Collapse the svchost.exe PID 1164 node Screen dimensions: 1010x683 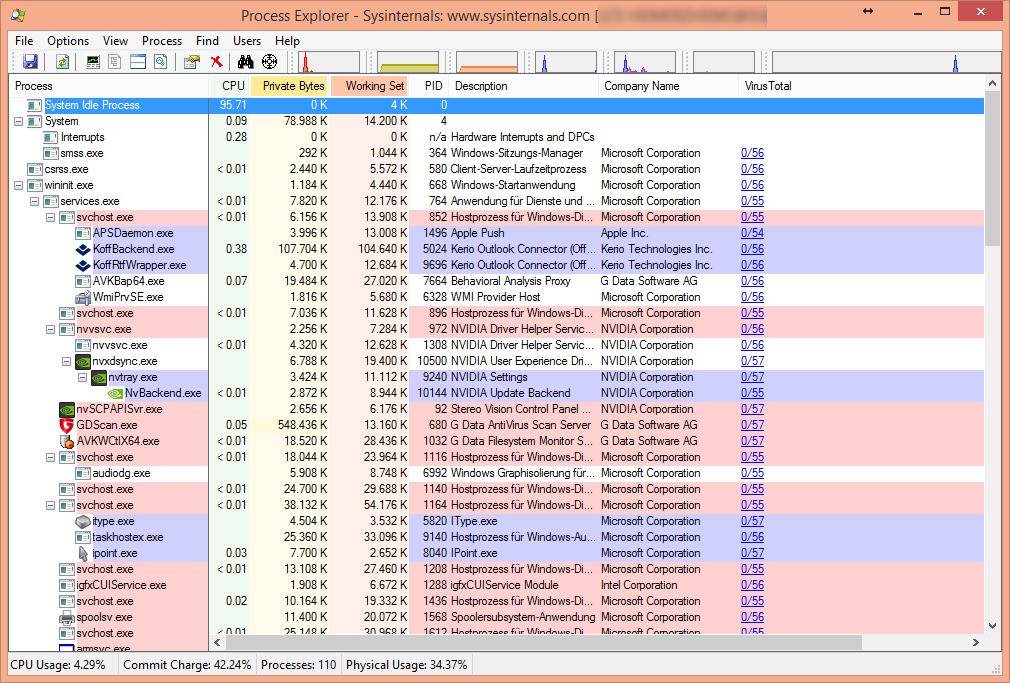(50, 506)
